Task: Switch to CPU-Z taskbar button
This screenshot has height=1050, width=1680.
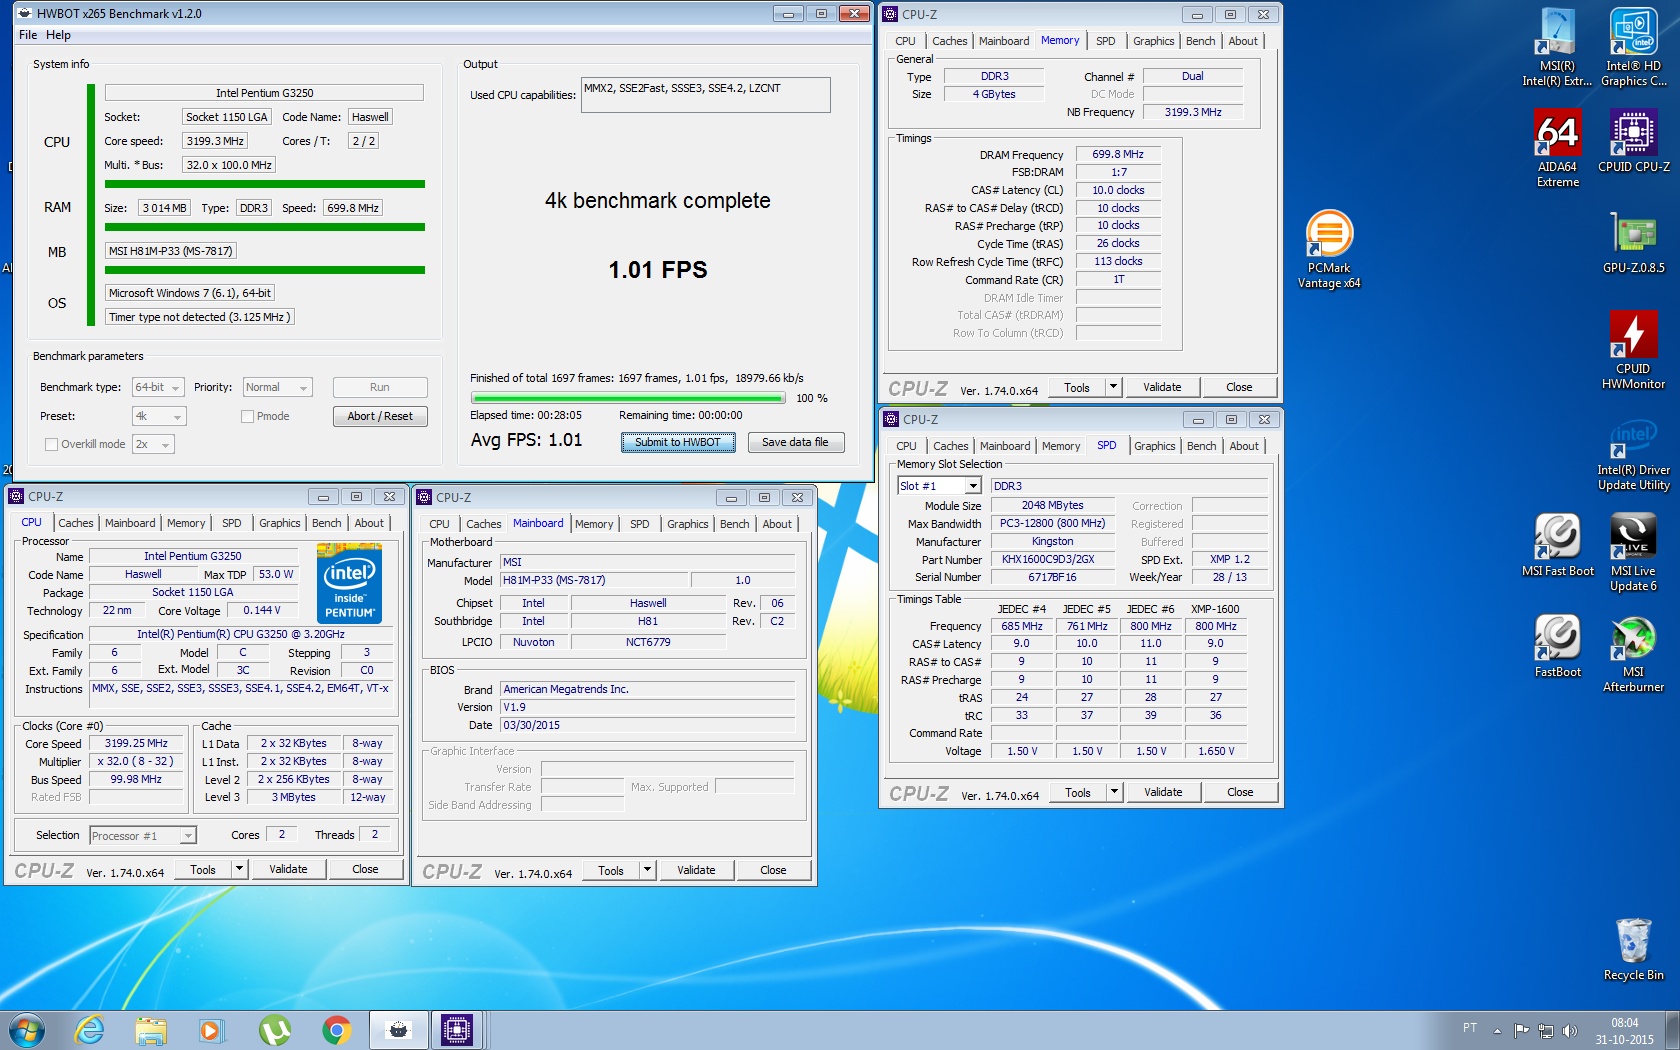Action: pyautogui.click(x=458, y=1030)
